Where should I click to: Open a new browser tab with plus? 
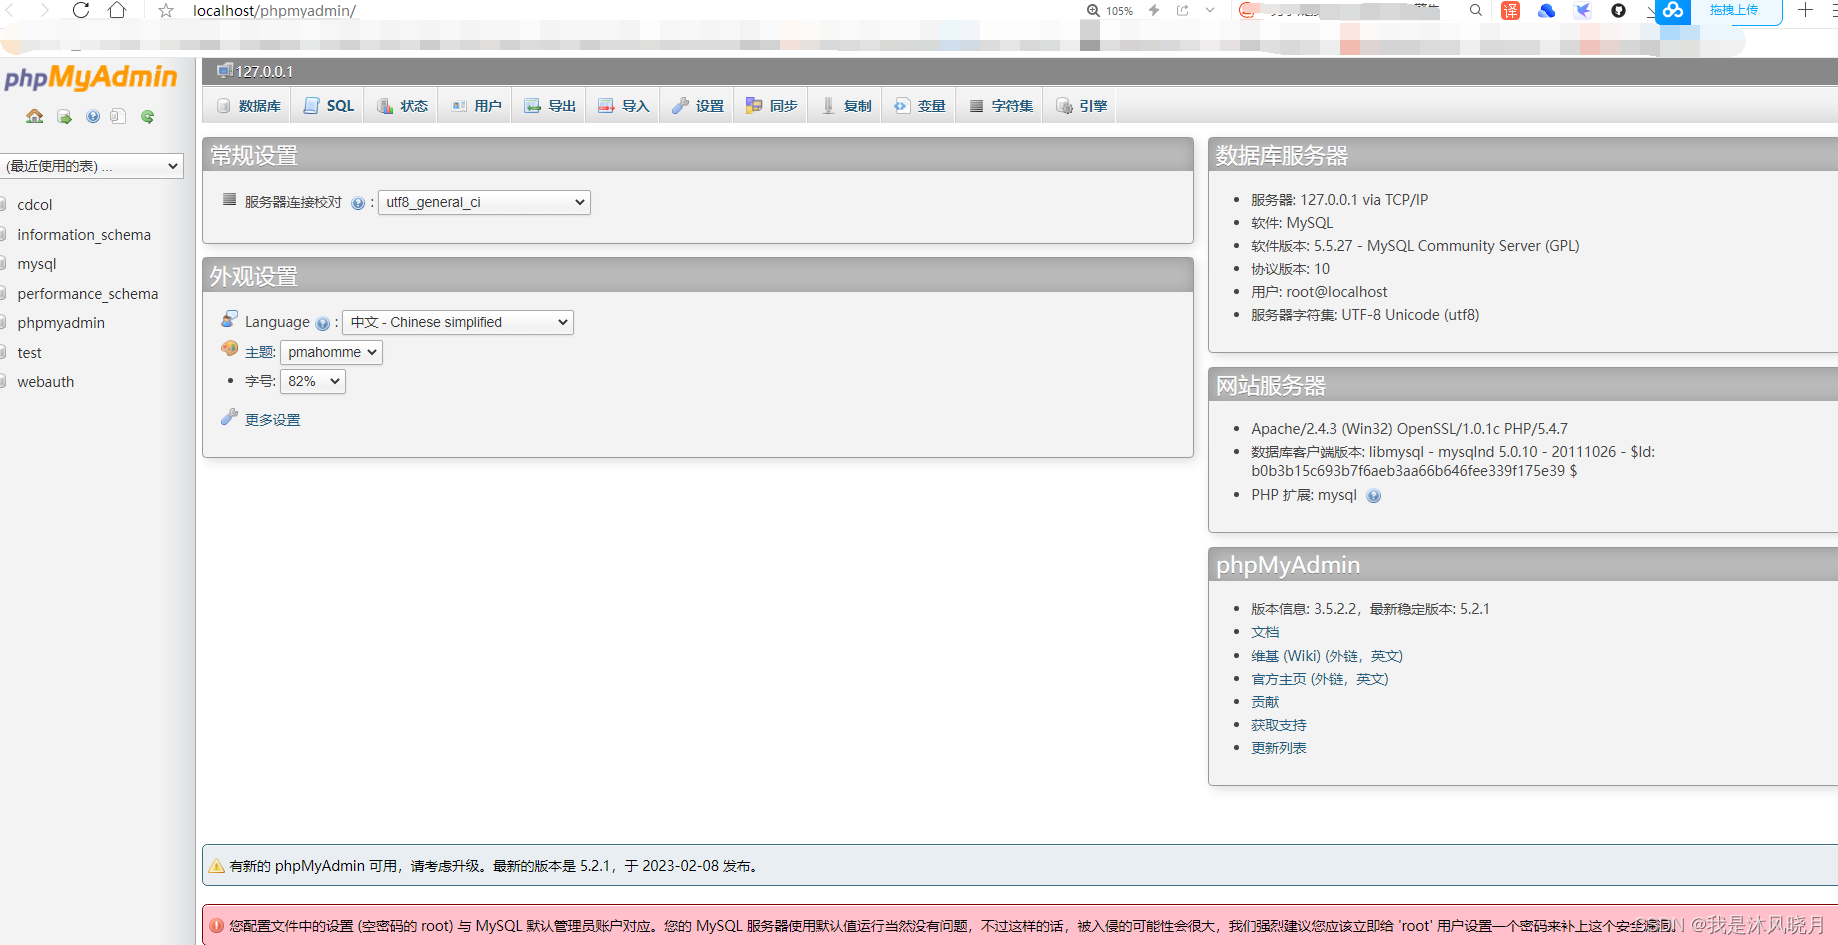pos(1805,10)
